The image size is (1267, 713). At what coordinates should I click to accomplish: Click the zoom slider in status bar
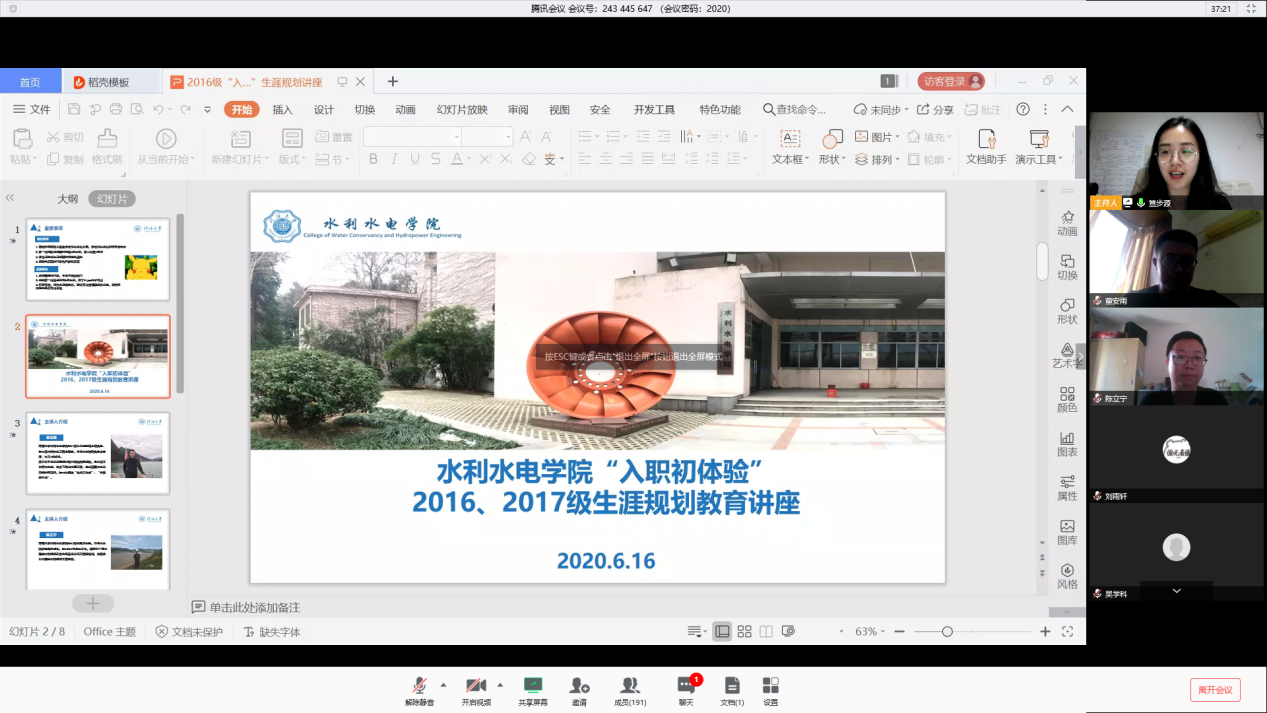tap(946, 632)
